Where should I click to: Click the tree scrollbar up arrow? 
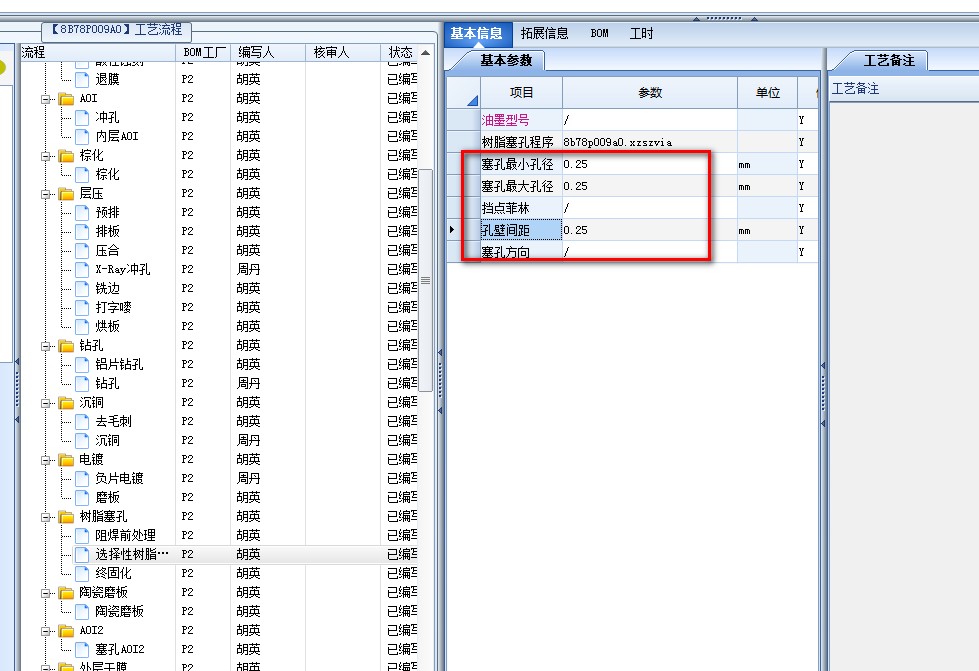click(x=425, y=52)
